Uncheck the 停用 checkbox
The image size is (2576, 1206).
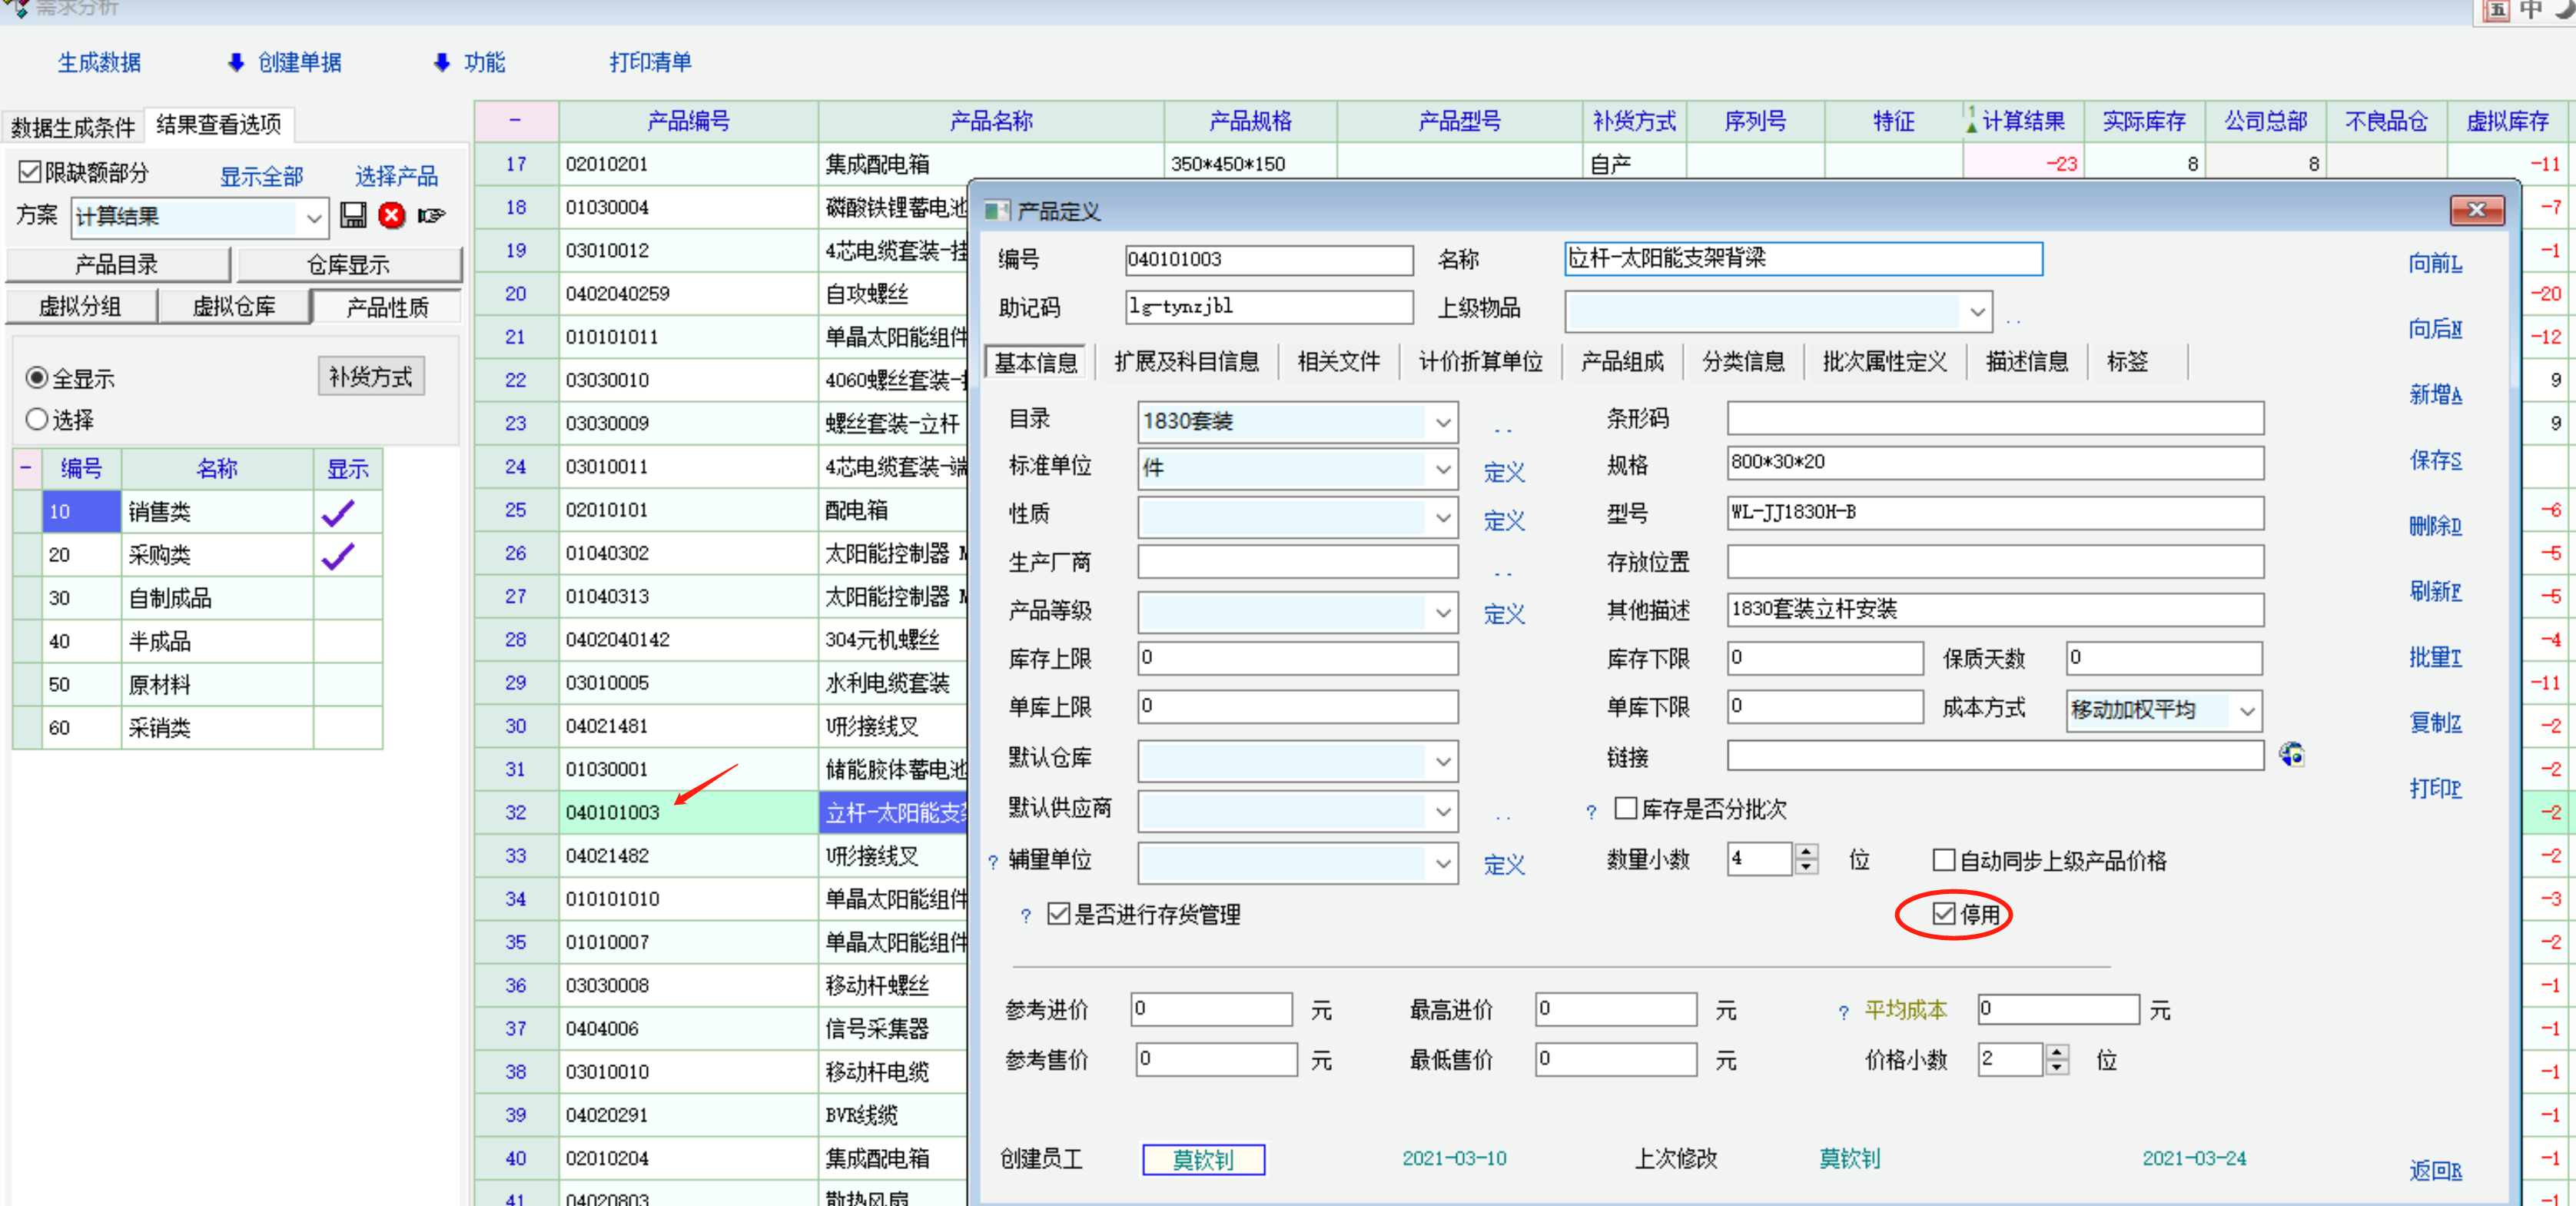(1943, 913)
